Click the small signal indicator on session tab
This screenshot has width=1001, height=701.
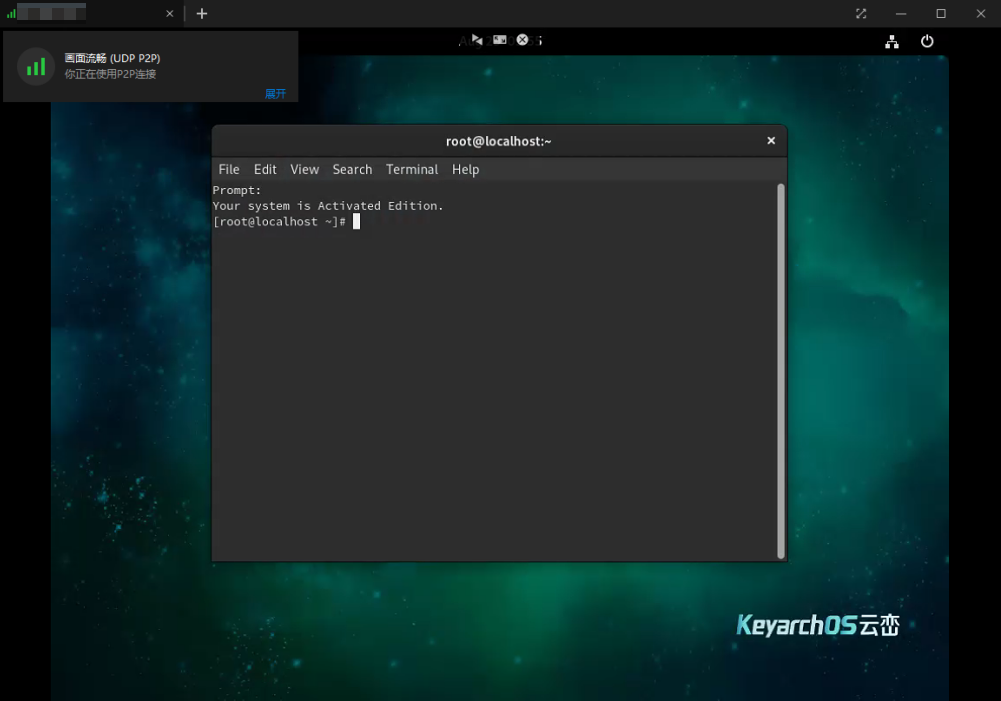(11, 14)
